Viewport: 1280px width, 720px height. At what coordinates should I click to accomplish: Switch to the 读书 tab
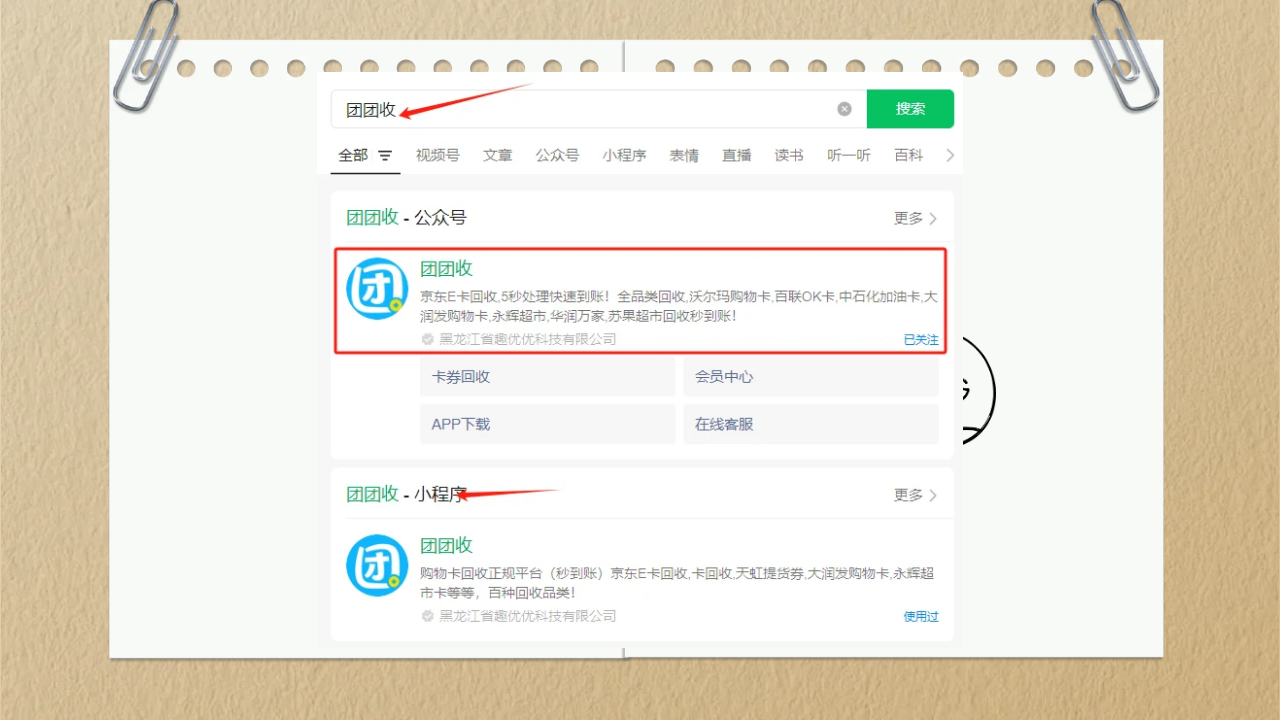789,155
